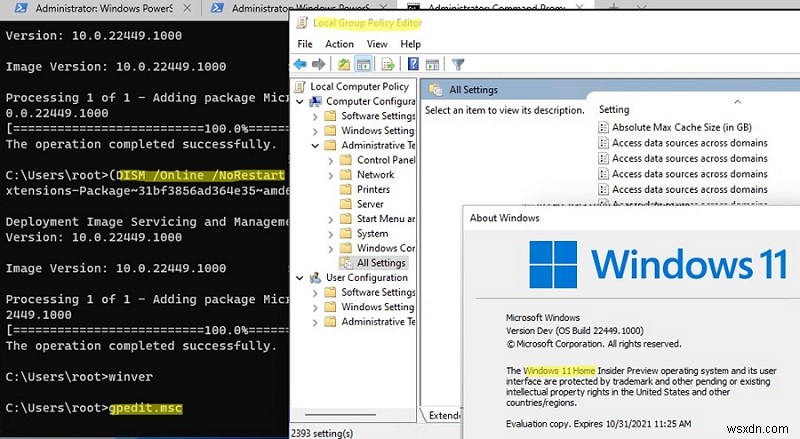The width and height of the screenshot is (800, 439).
Task: Select the User Configuration label
Action: pos(367,278)
